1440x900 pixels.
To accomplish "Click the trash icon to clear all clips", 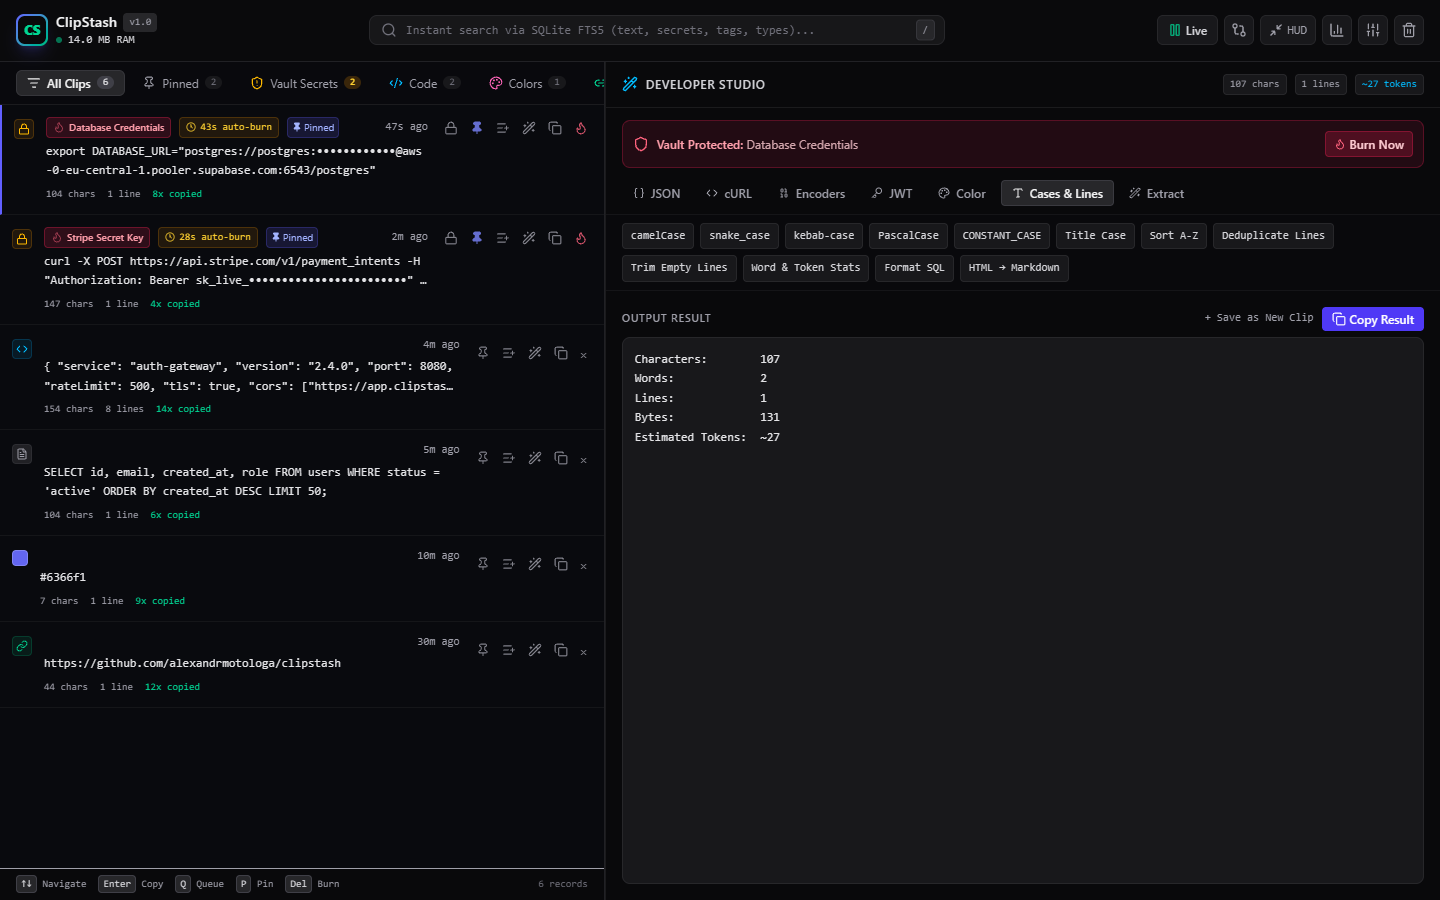I will 1409,30.
